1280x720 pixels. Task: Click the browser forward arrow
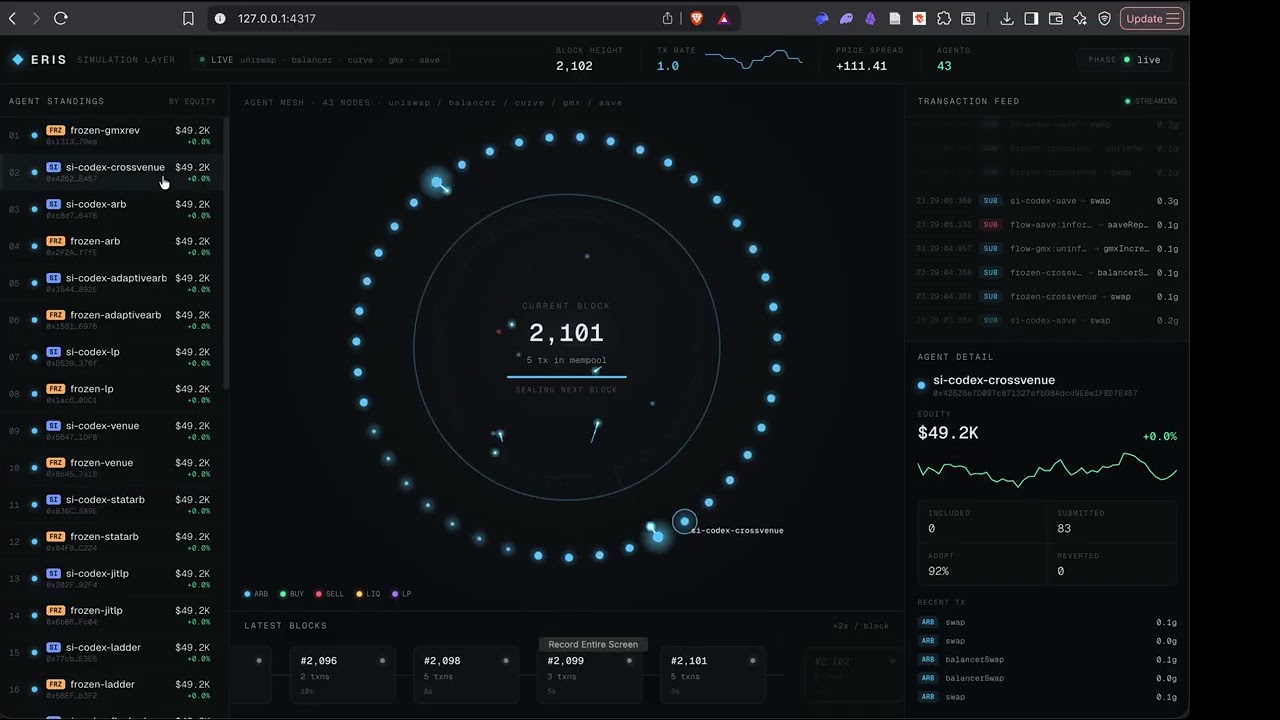pos(36,18)
